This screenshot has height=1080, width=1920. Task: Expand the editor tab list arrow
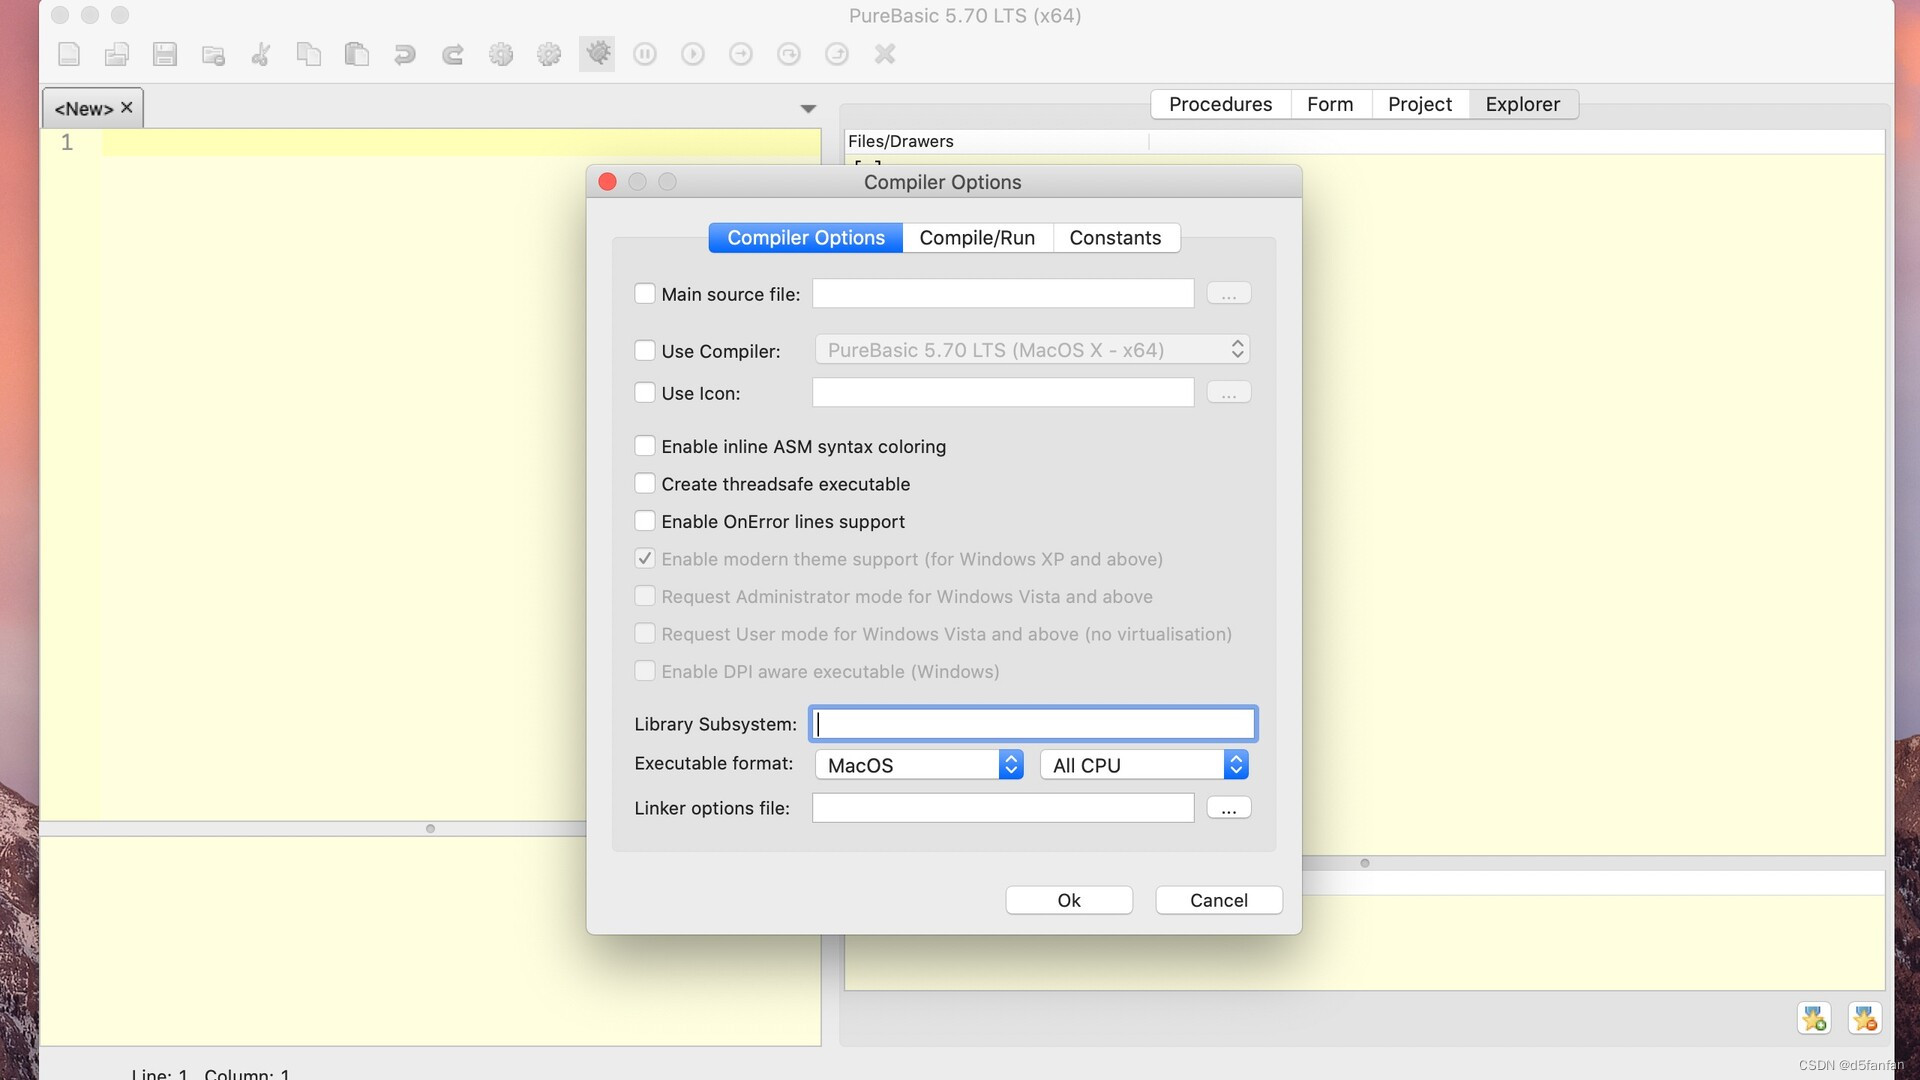(808, 108)
